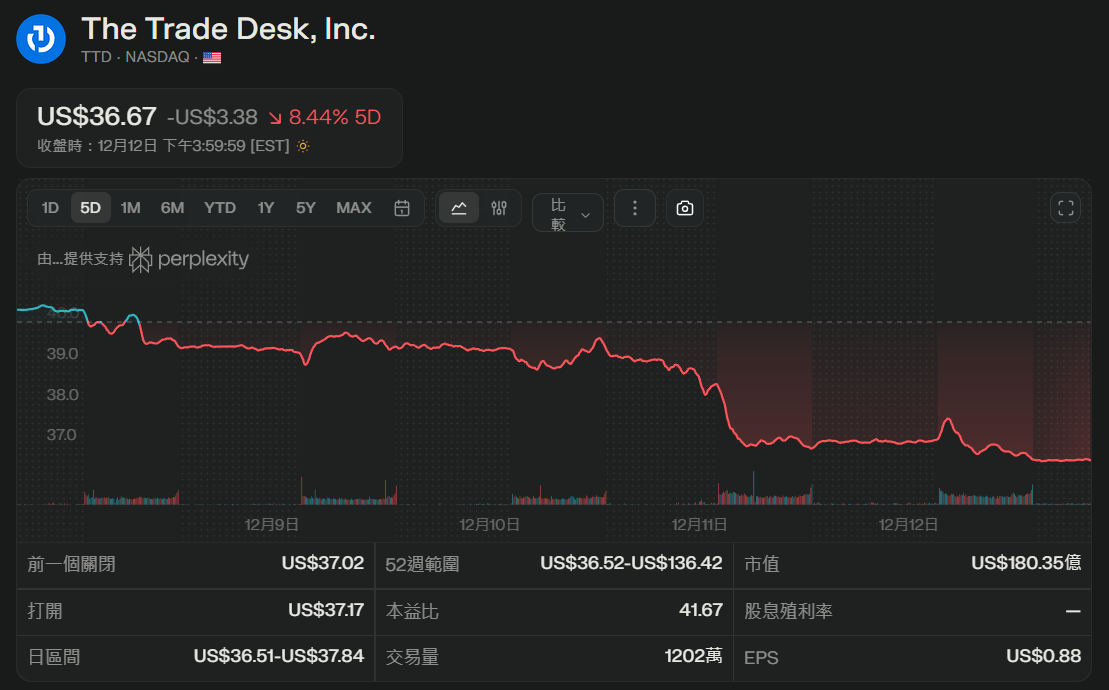Image resolution: width=1109 pixels, height=690 pixels.
Task: Click the 8.44% 5D change value
Action: 335,117
